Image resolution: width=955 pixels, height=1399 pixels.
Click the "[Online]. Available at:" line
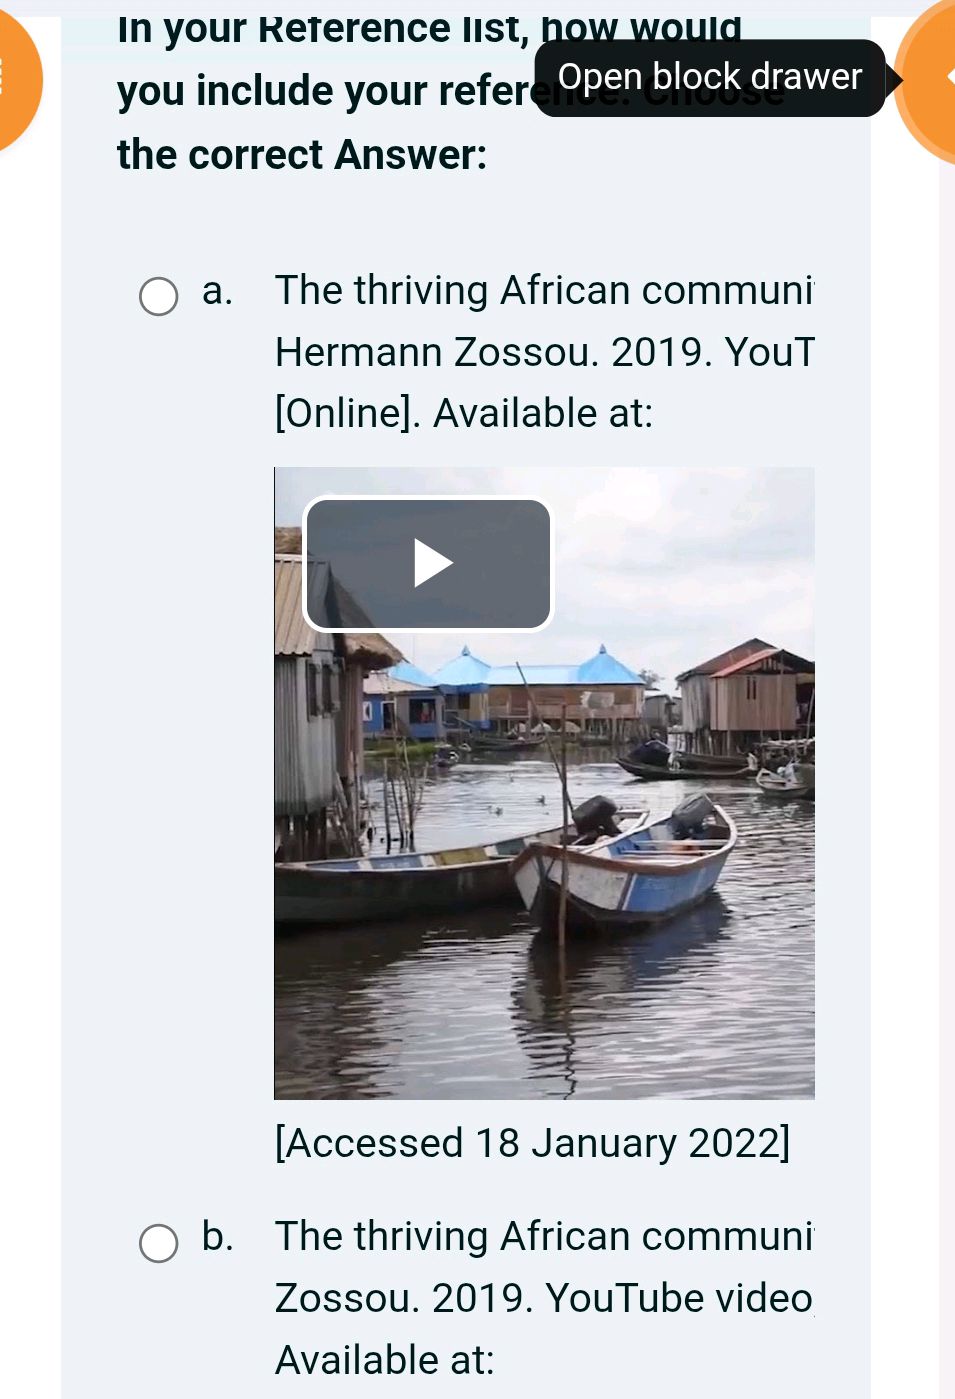pos(464,413)
